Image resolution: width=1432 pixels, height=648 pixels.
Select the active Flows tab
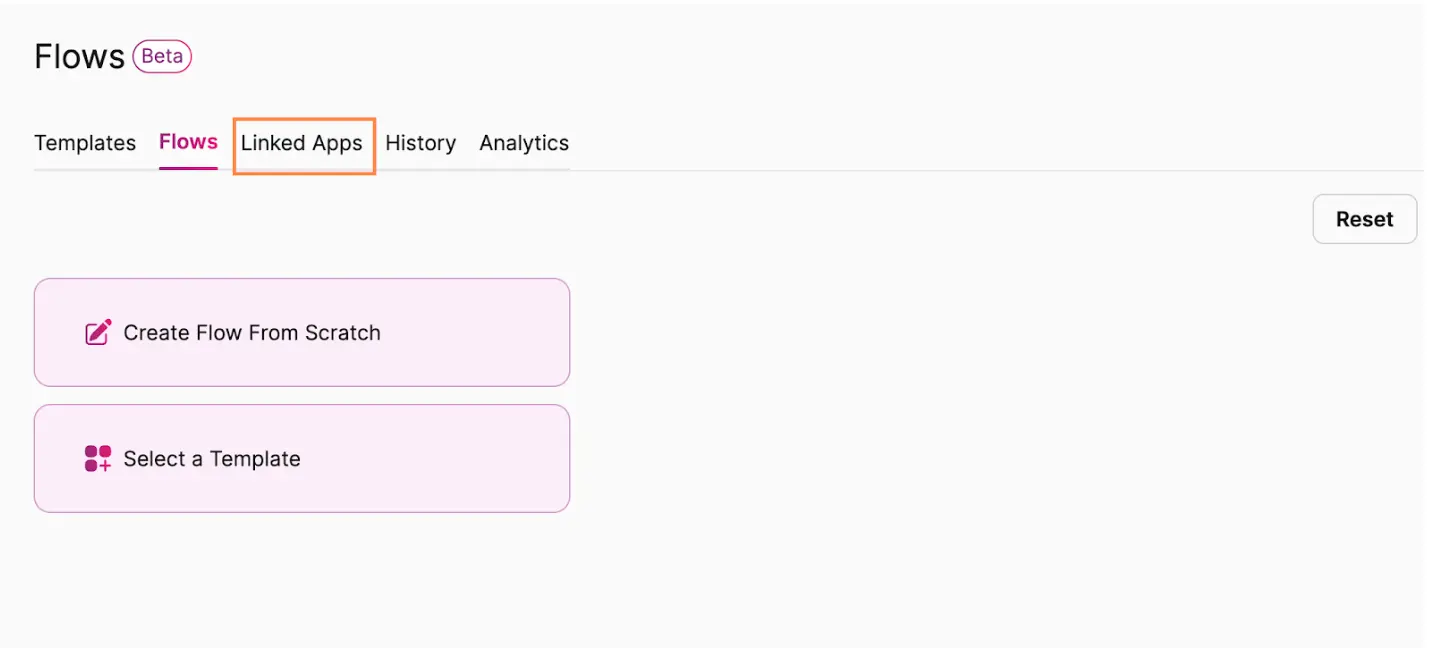pos(188,142)
